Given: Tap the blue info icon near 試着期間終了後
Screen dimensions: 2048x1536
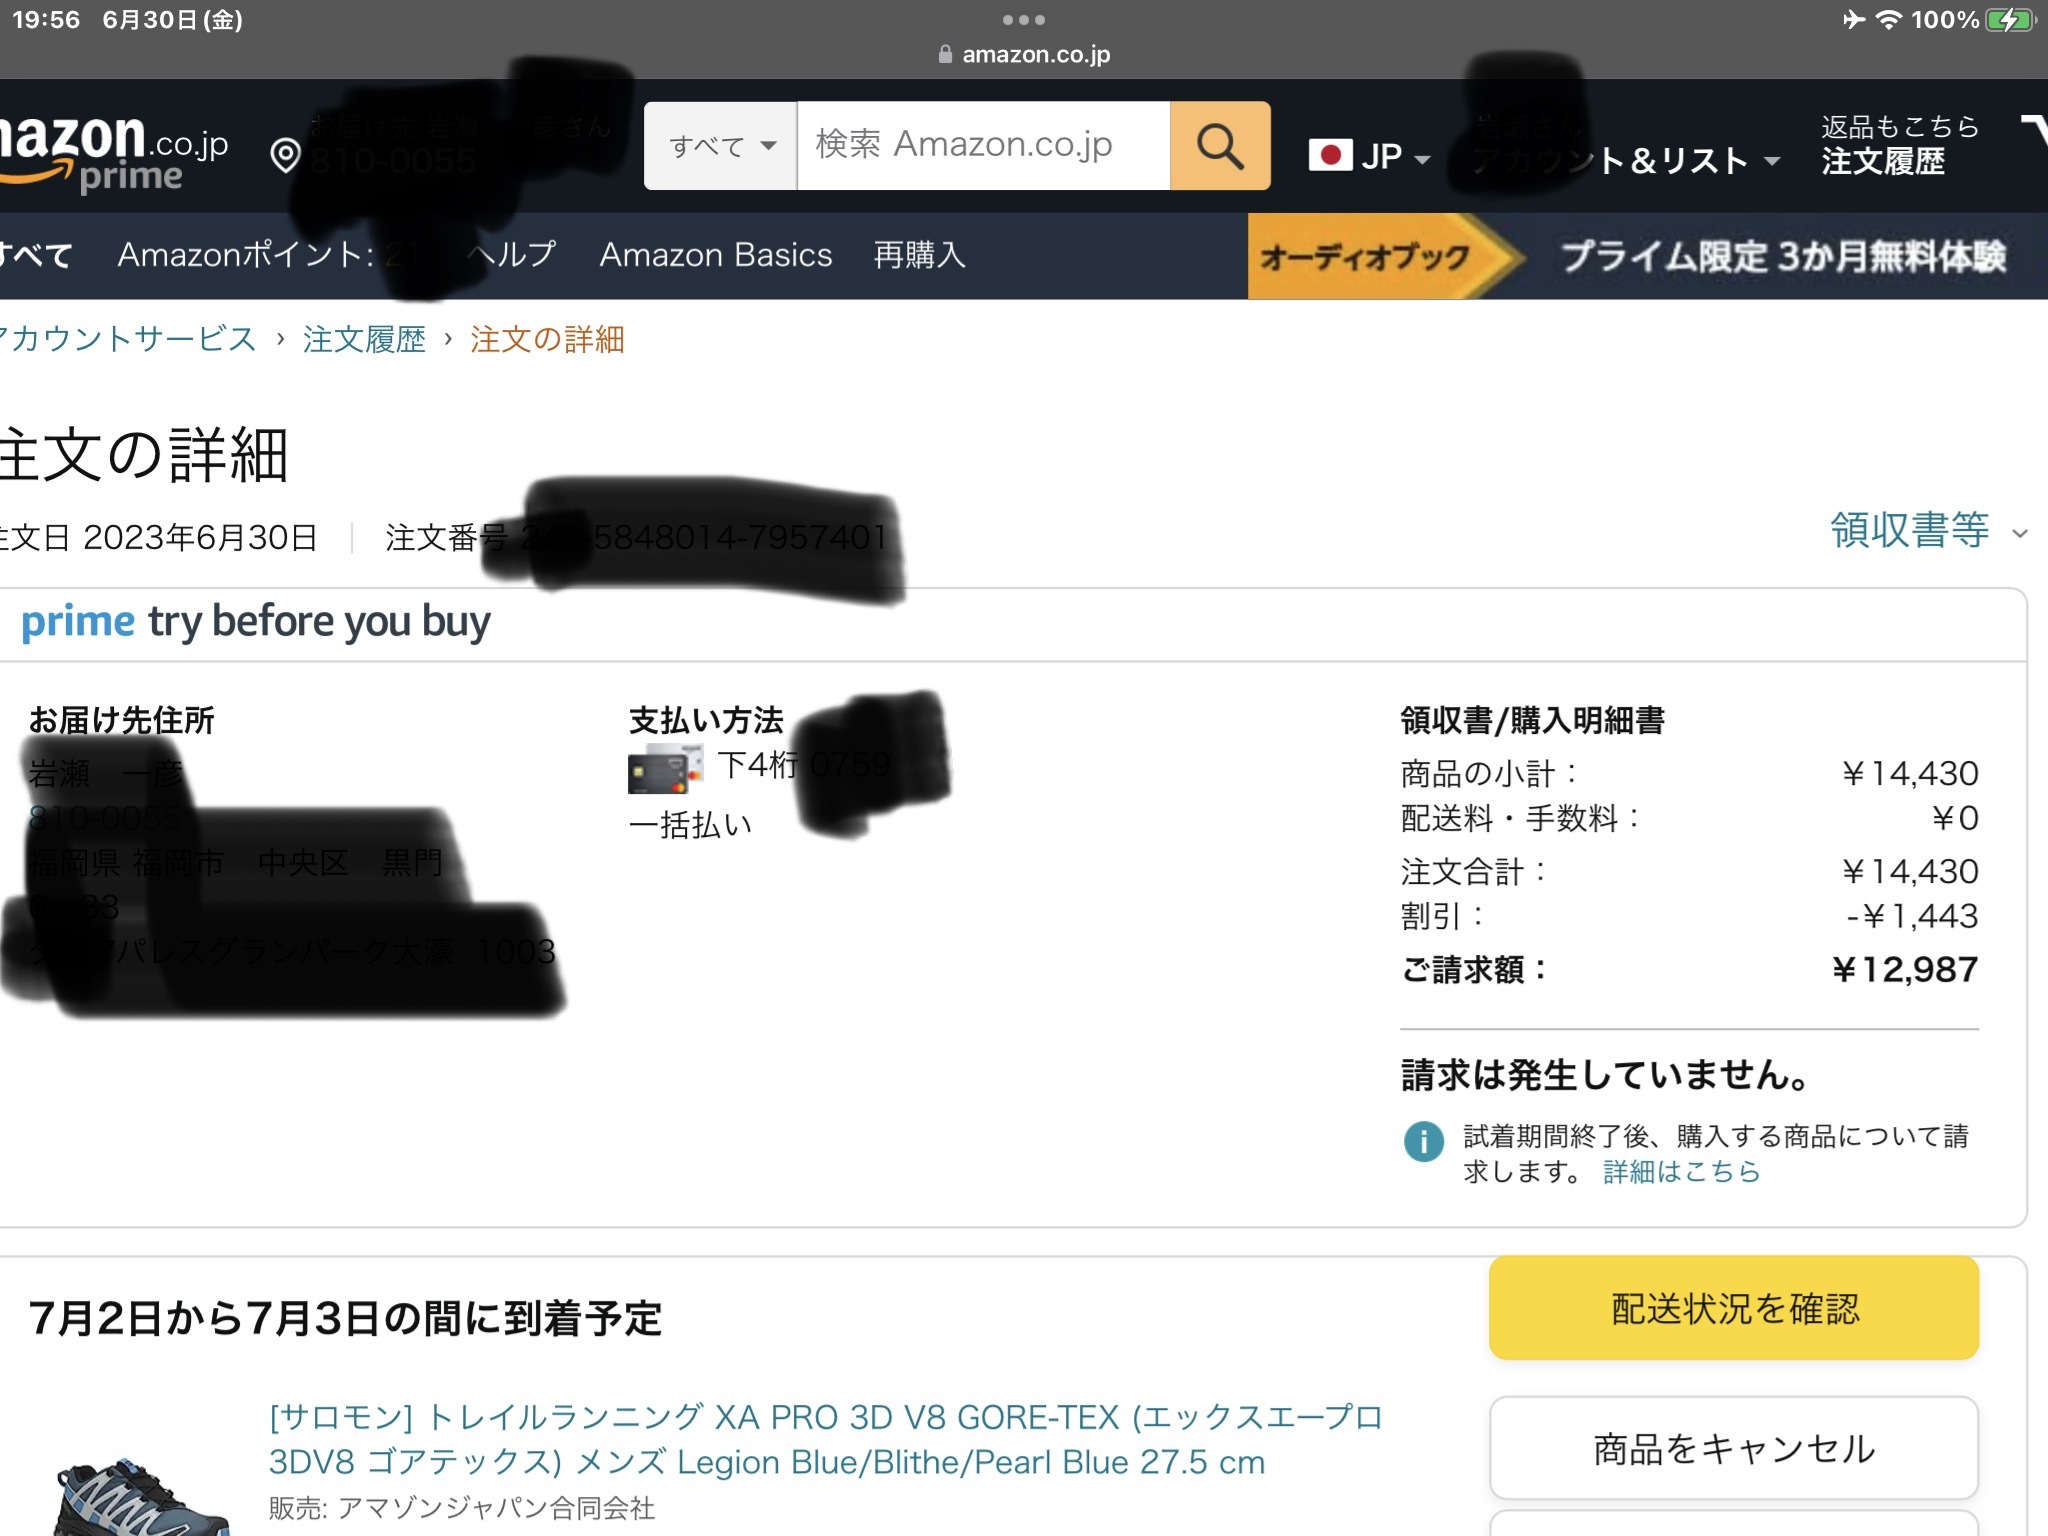Looking at the screenshot, I should (x=1423, y=1141).
